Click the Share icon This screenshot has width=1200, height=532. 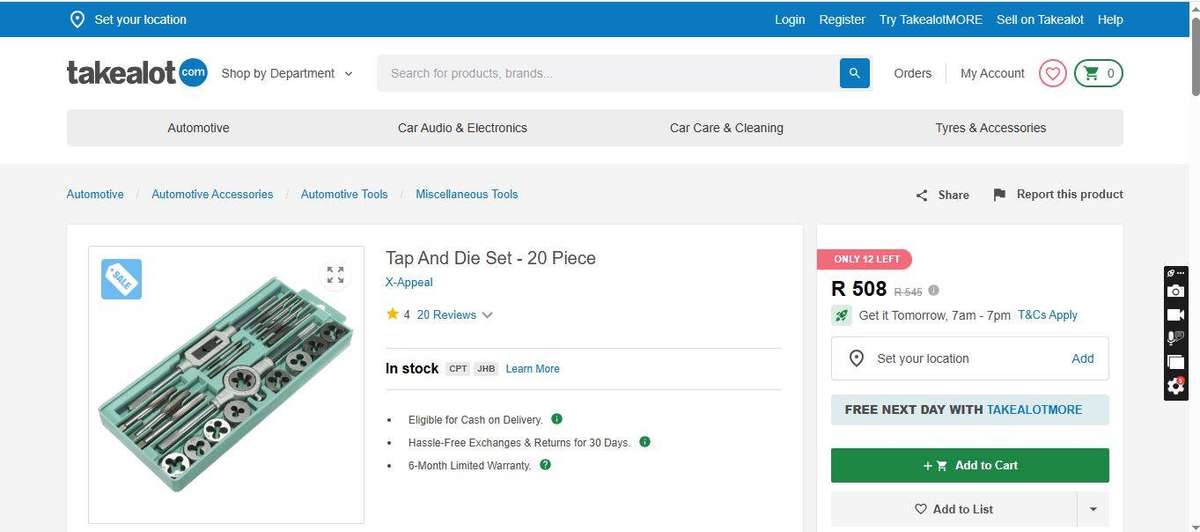[x=922, y=195]
